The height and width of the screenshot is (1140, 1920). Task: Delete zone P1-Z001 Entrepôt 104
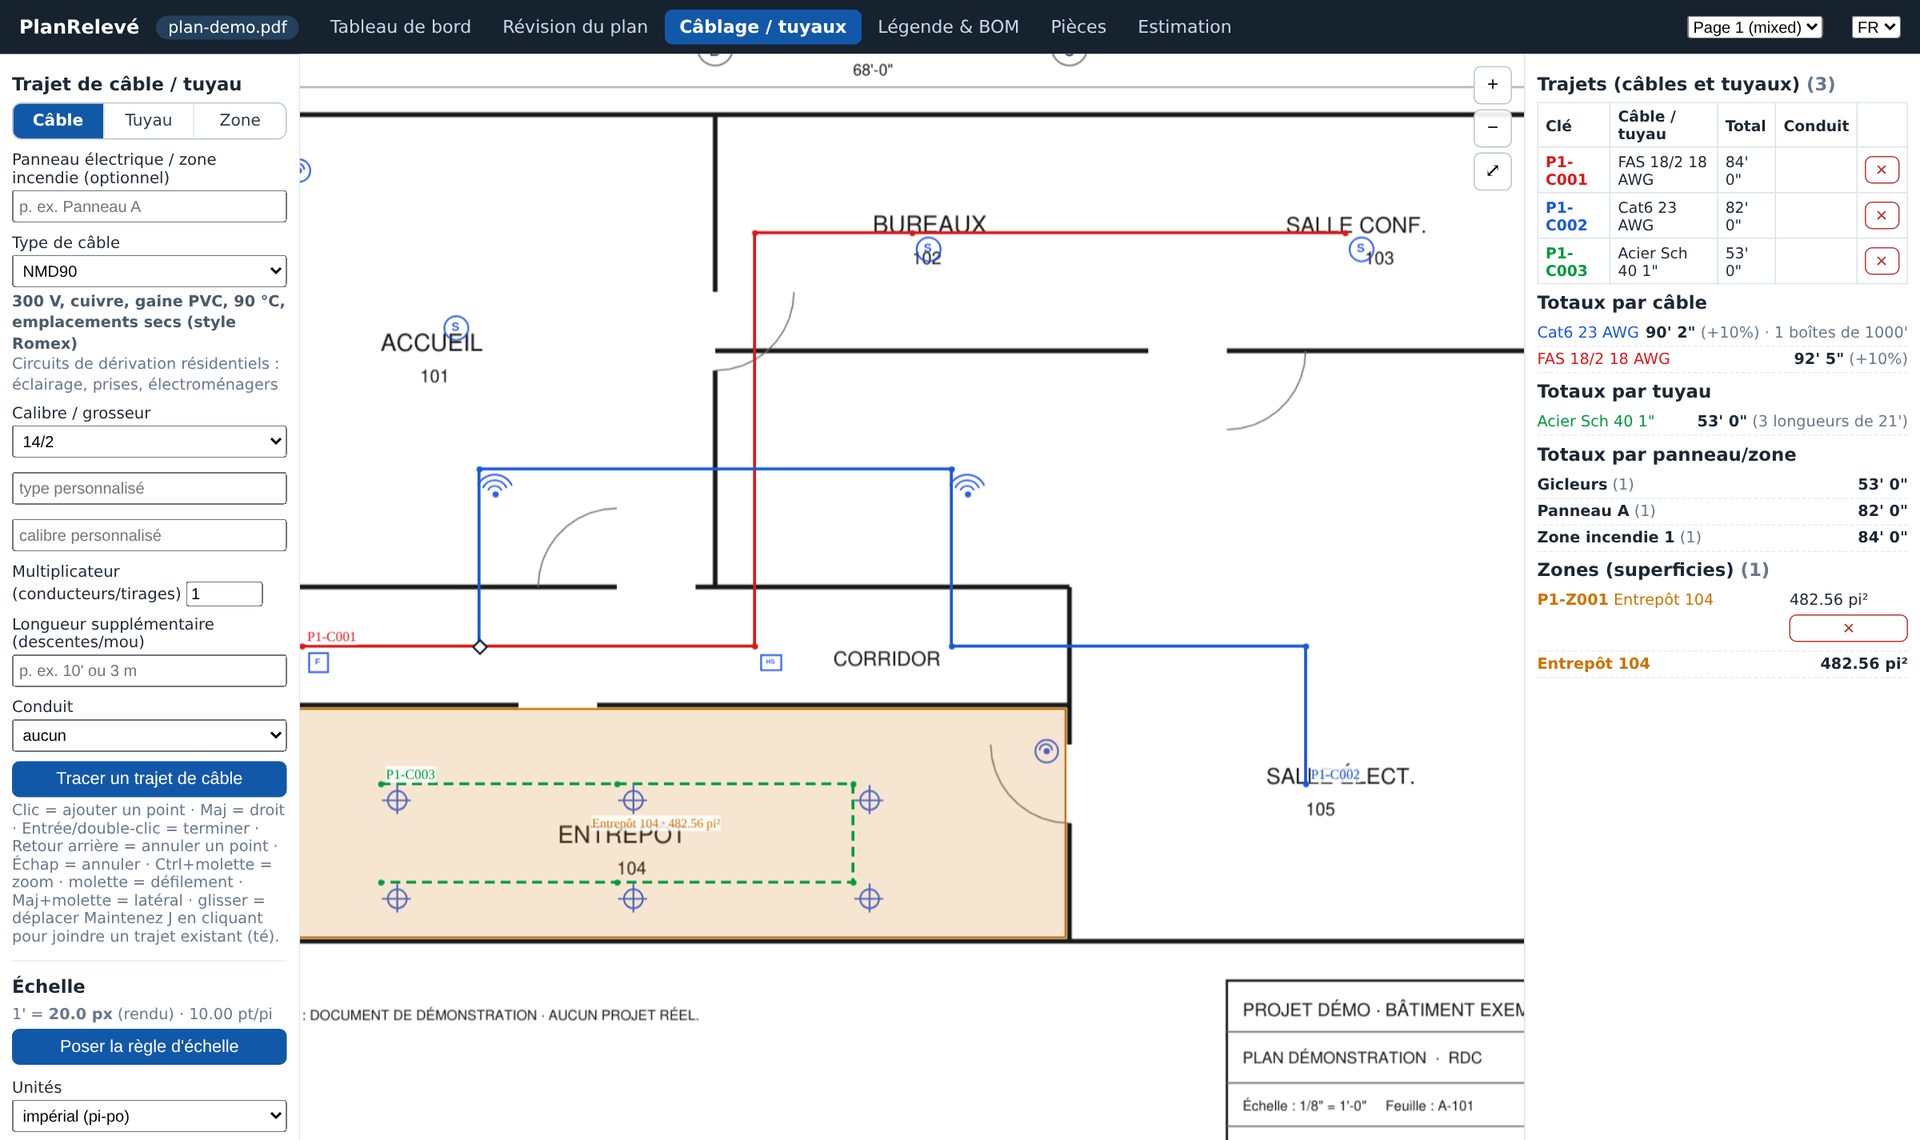(x=1847, y=628)
